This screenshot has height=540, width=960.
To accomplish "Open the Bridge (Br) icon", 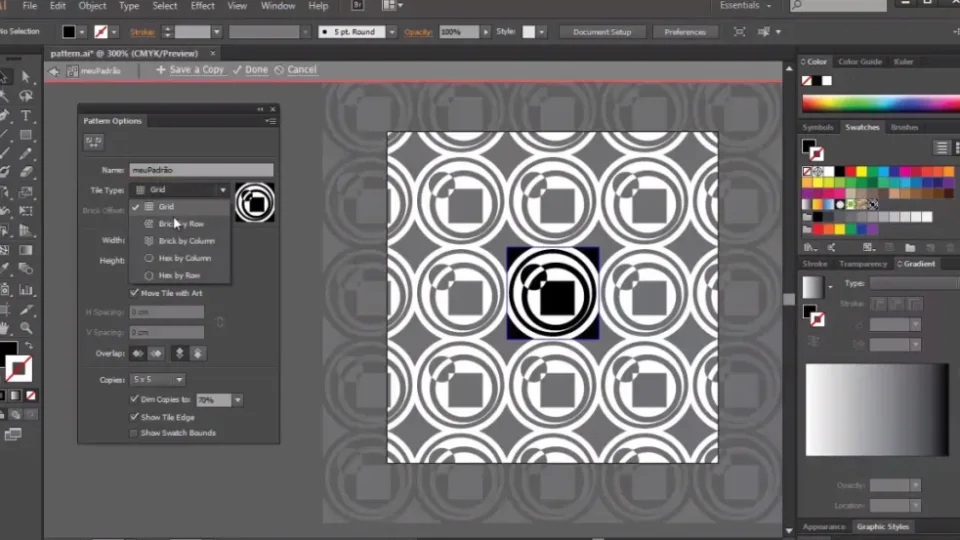I will (358, 6).
